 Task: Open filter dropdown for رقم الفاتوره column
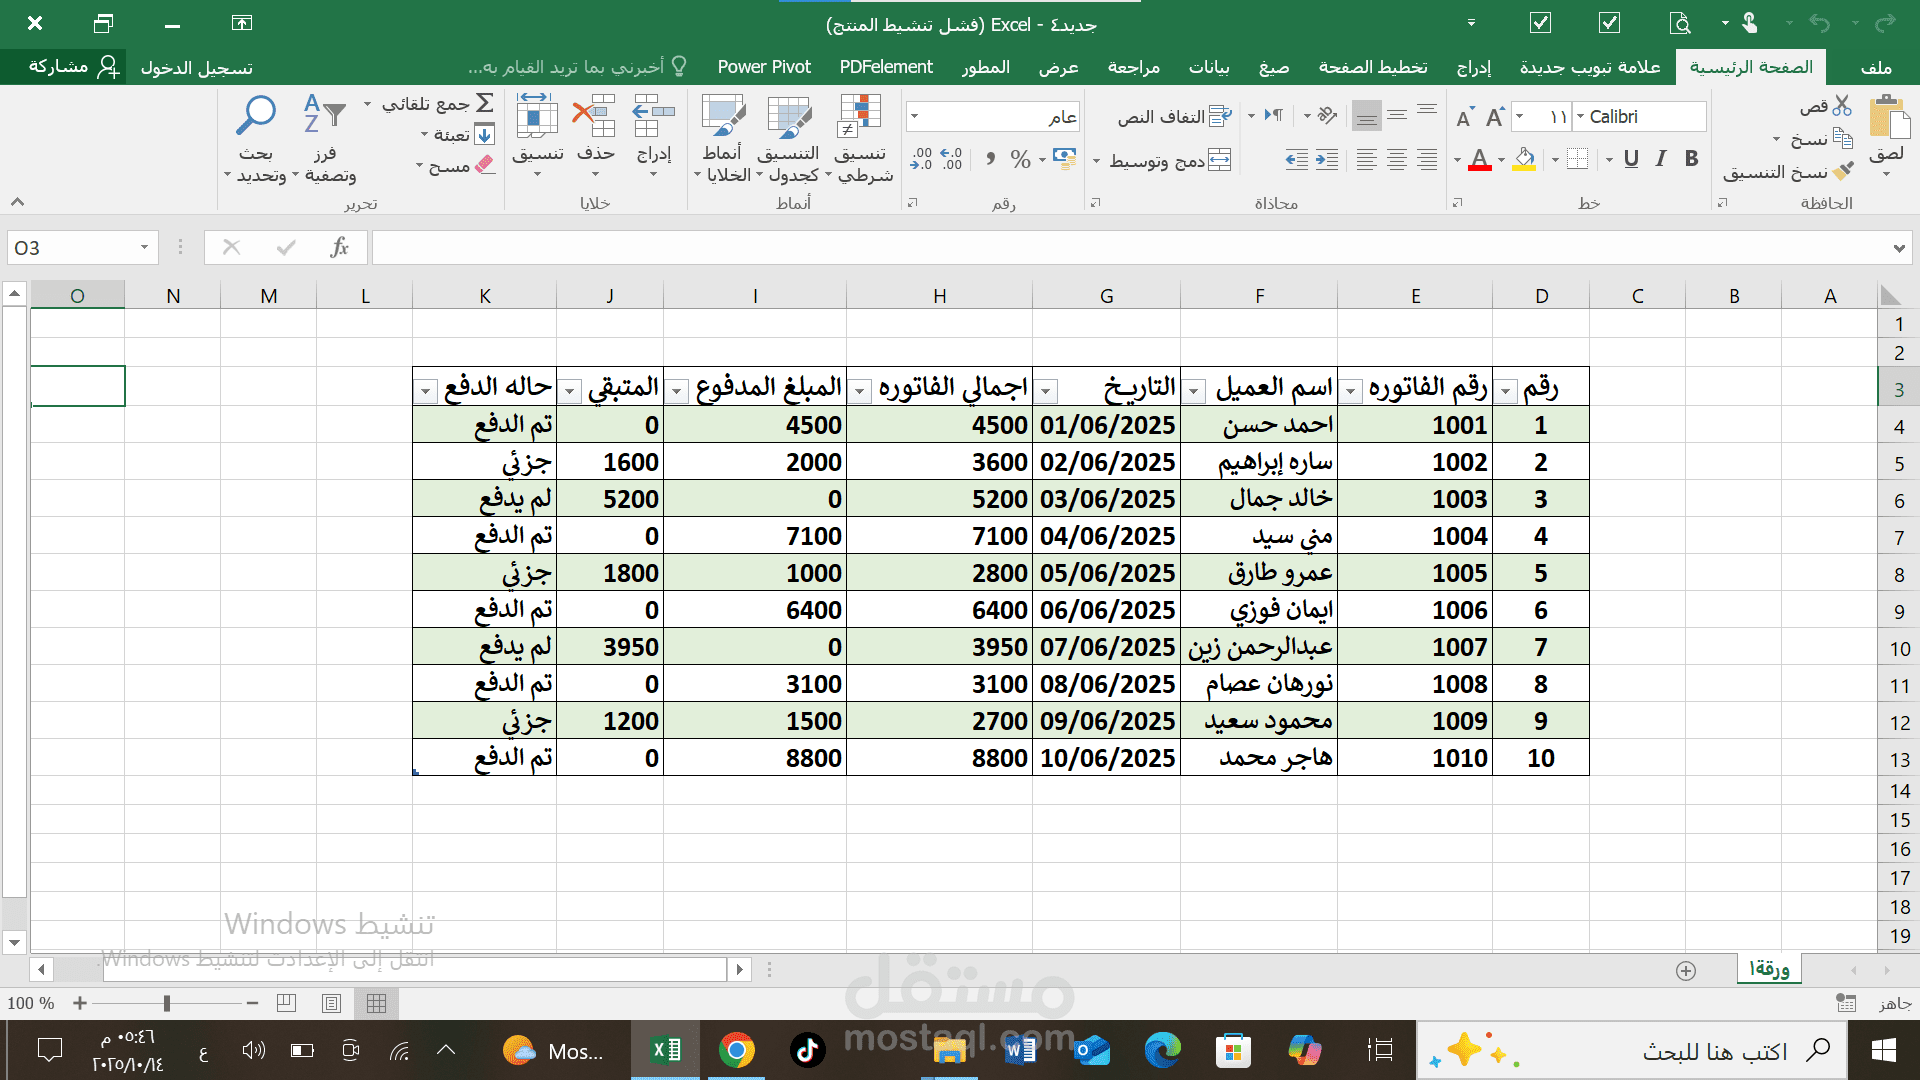[1350, 391]
